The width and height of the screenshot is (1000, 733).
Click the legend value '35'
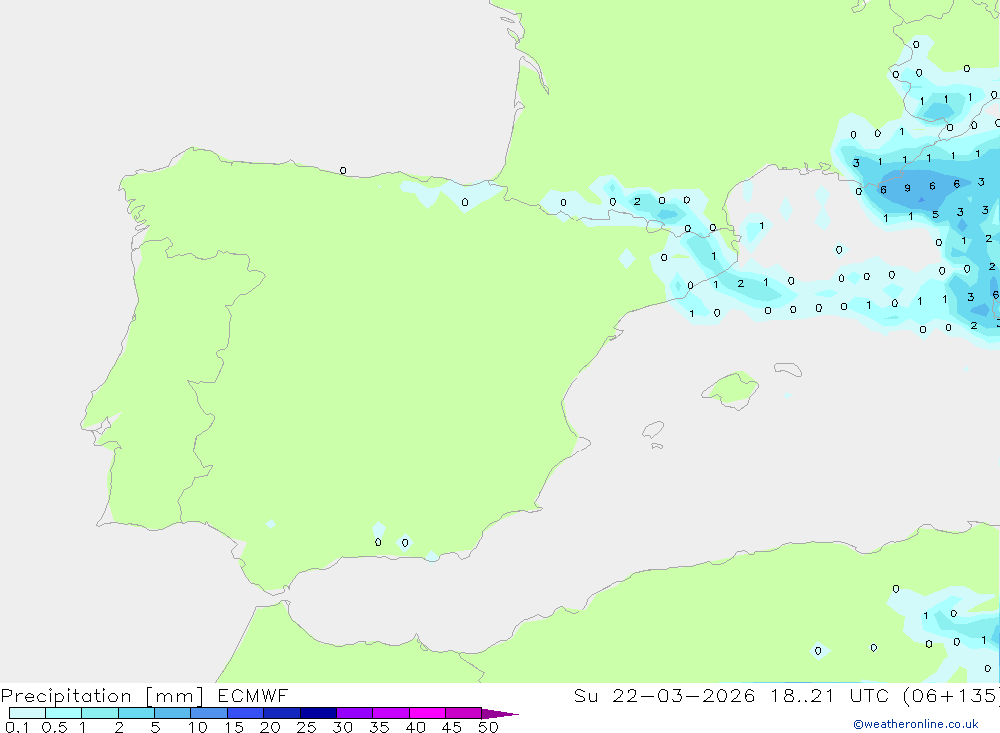click(x=379, y=727)
